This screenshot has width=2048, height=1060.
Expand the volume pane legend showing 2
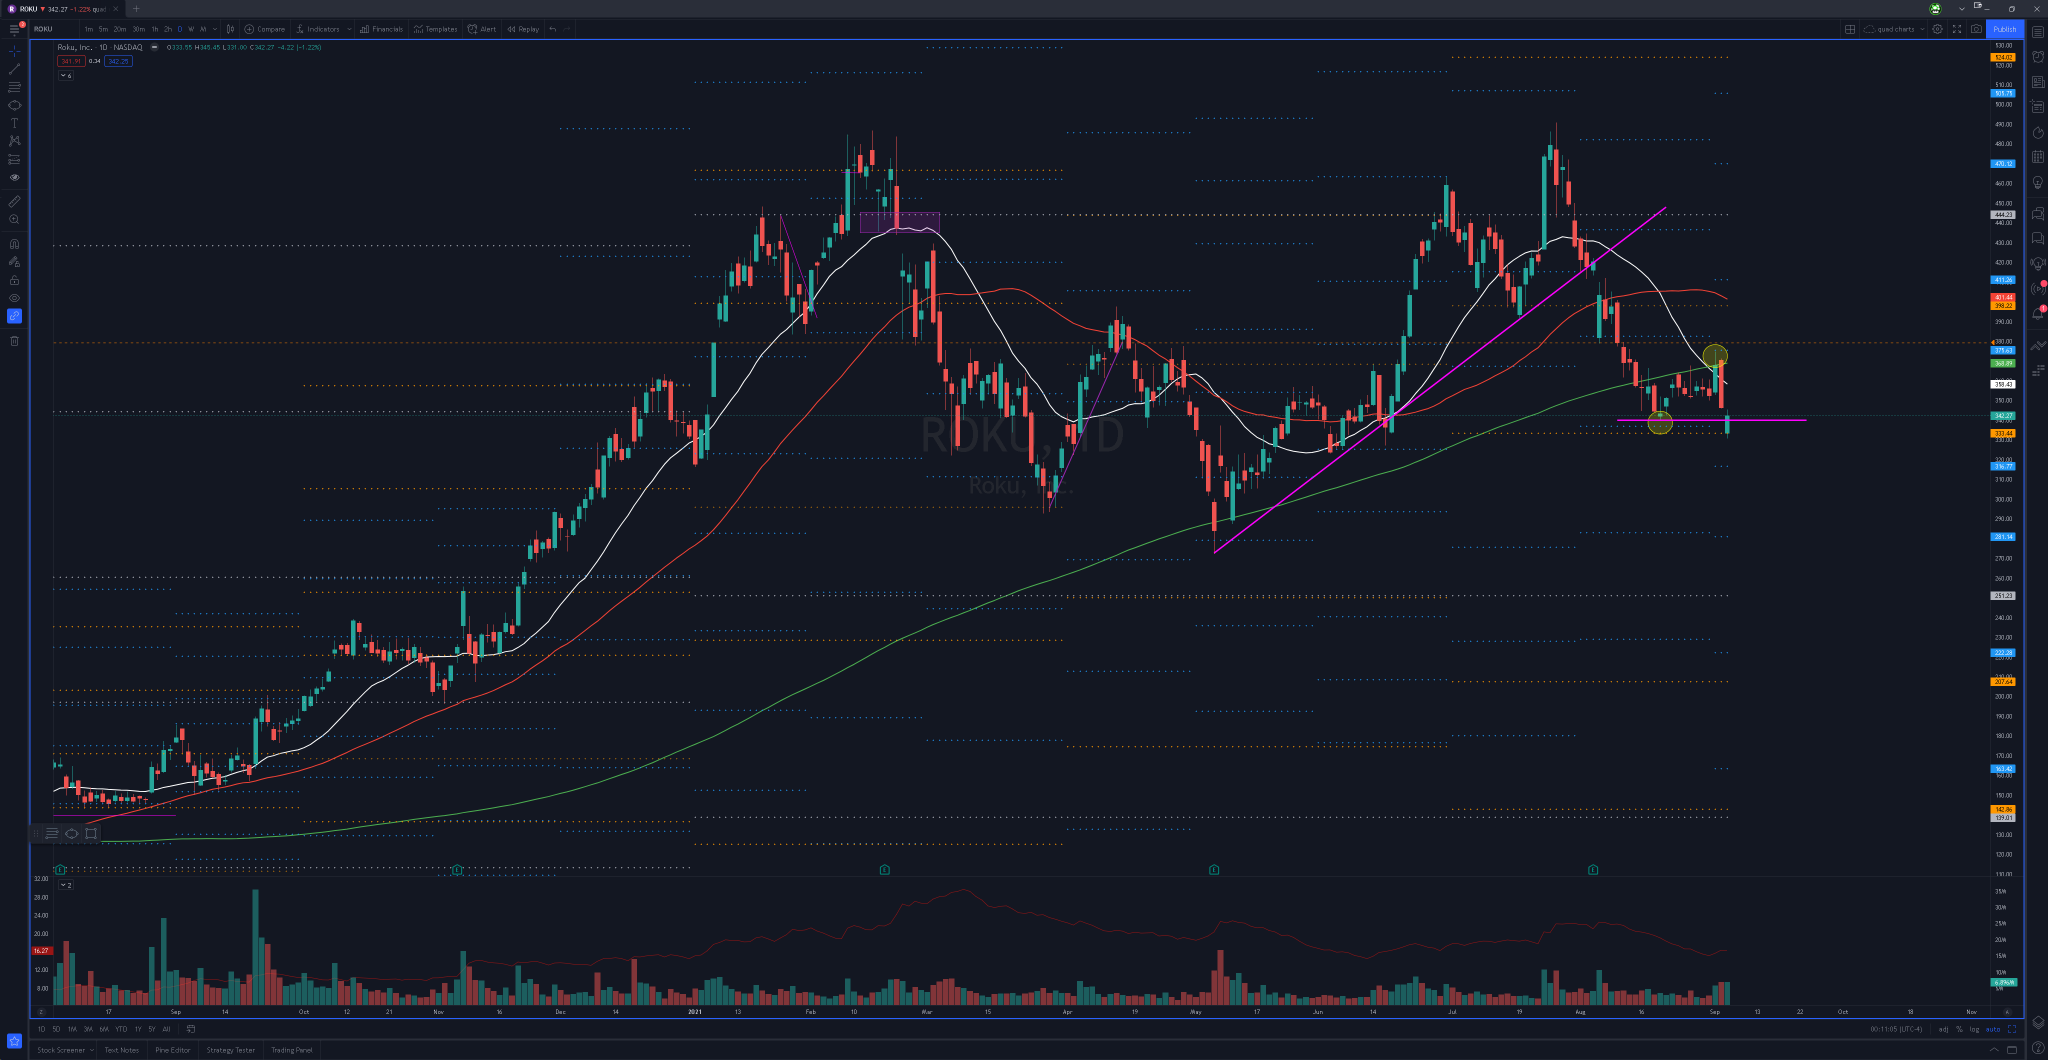tap(65, 885)
